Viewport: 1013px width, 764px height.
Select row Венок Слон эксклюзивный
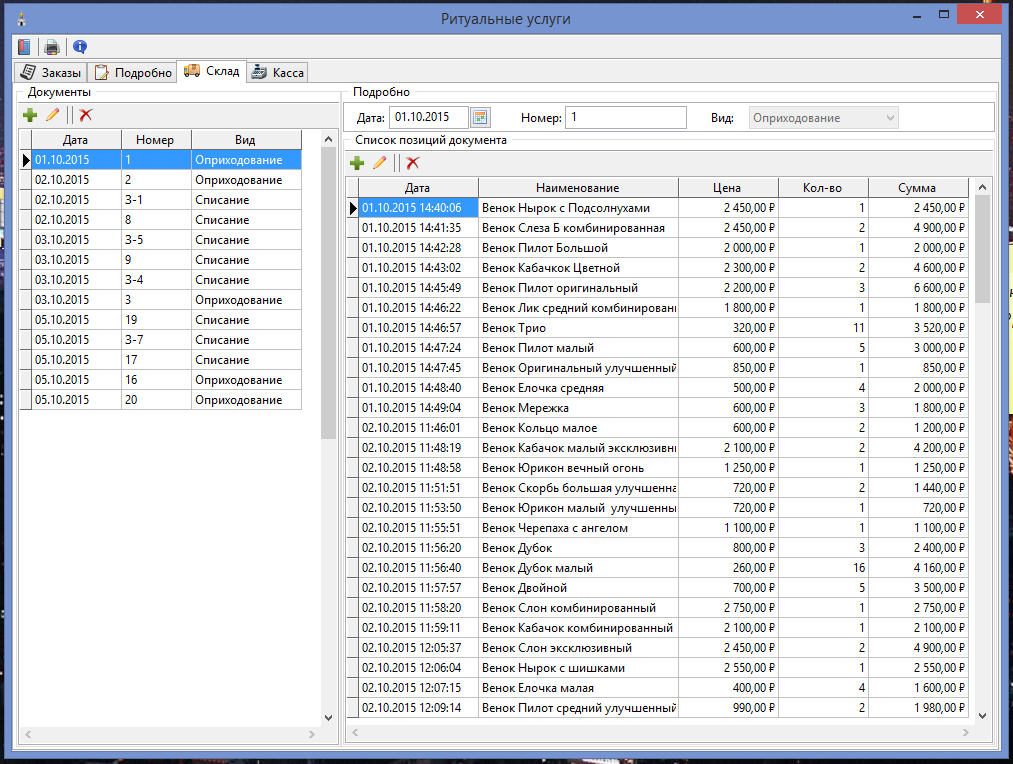point(658,648)
